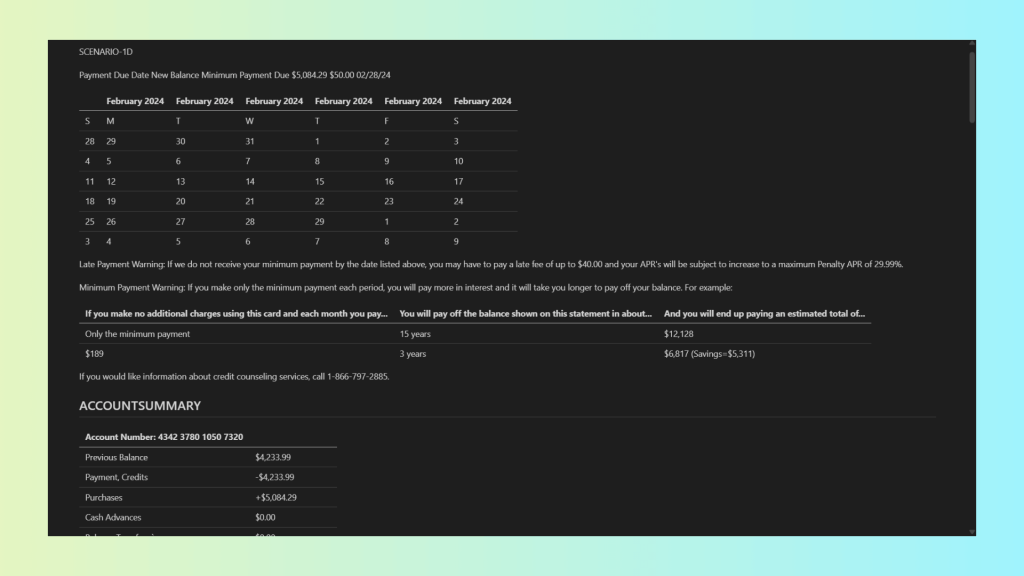Select the $189 payment cell
This screenshot has height=576, width=1024.
(94, 354)
